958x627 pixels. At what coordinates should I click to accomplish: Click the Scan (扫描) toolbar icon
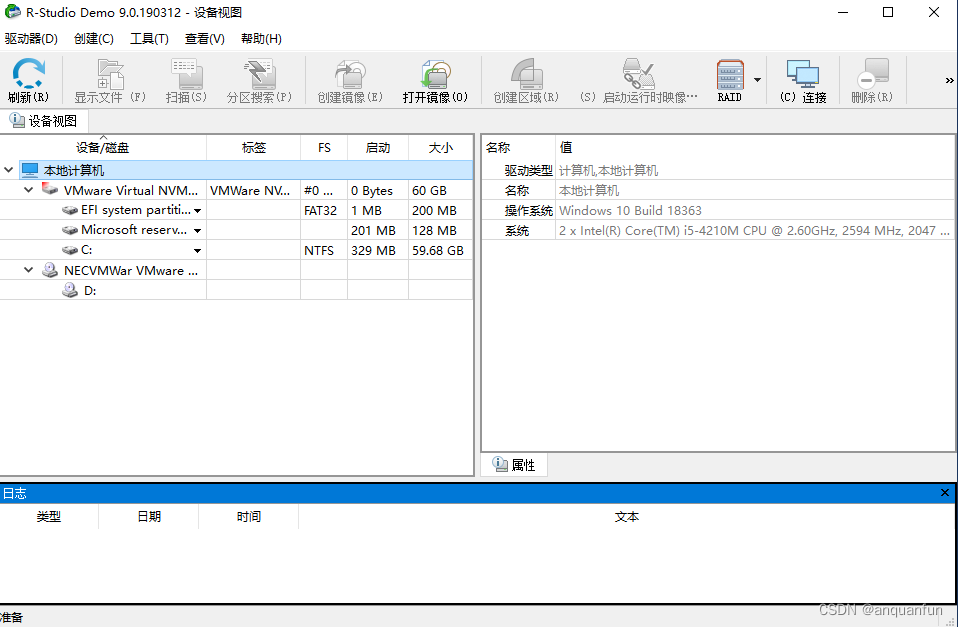(186, 75)
